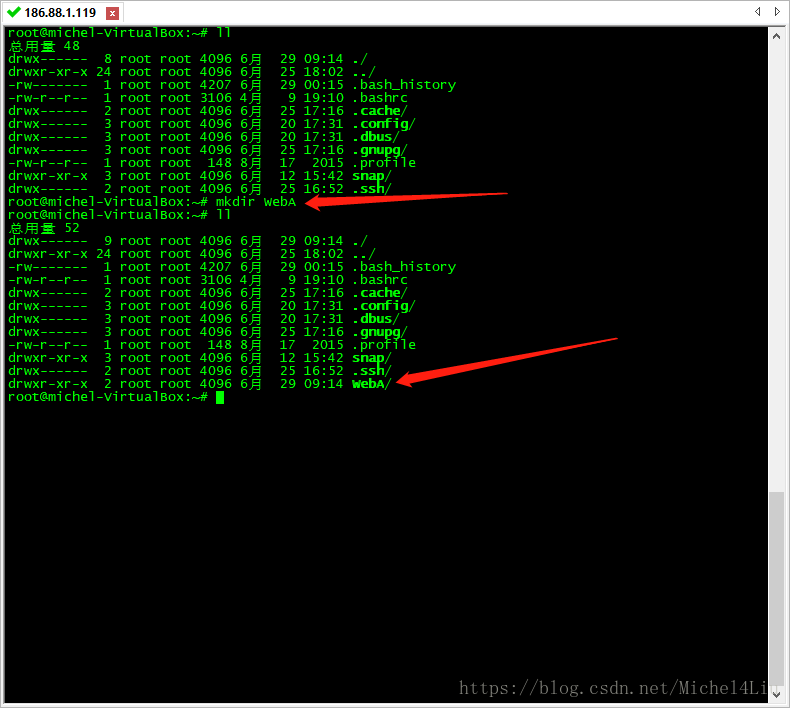Screen dimensions: 790x708
Task: Click file size '3106' in second listing
Action: tap(216, 280)
